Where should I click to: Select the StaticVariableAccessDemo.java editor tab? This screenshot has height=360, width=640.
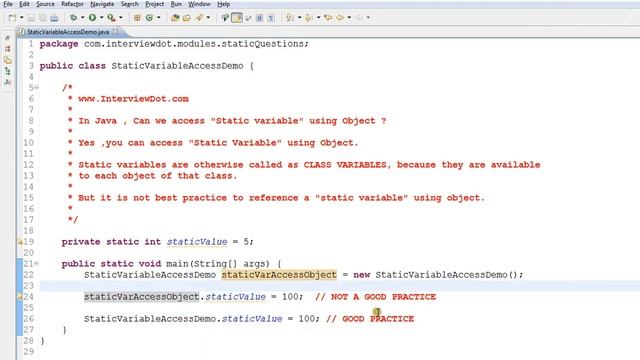point(68,32)
